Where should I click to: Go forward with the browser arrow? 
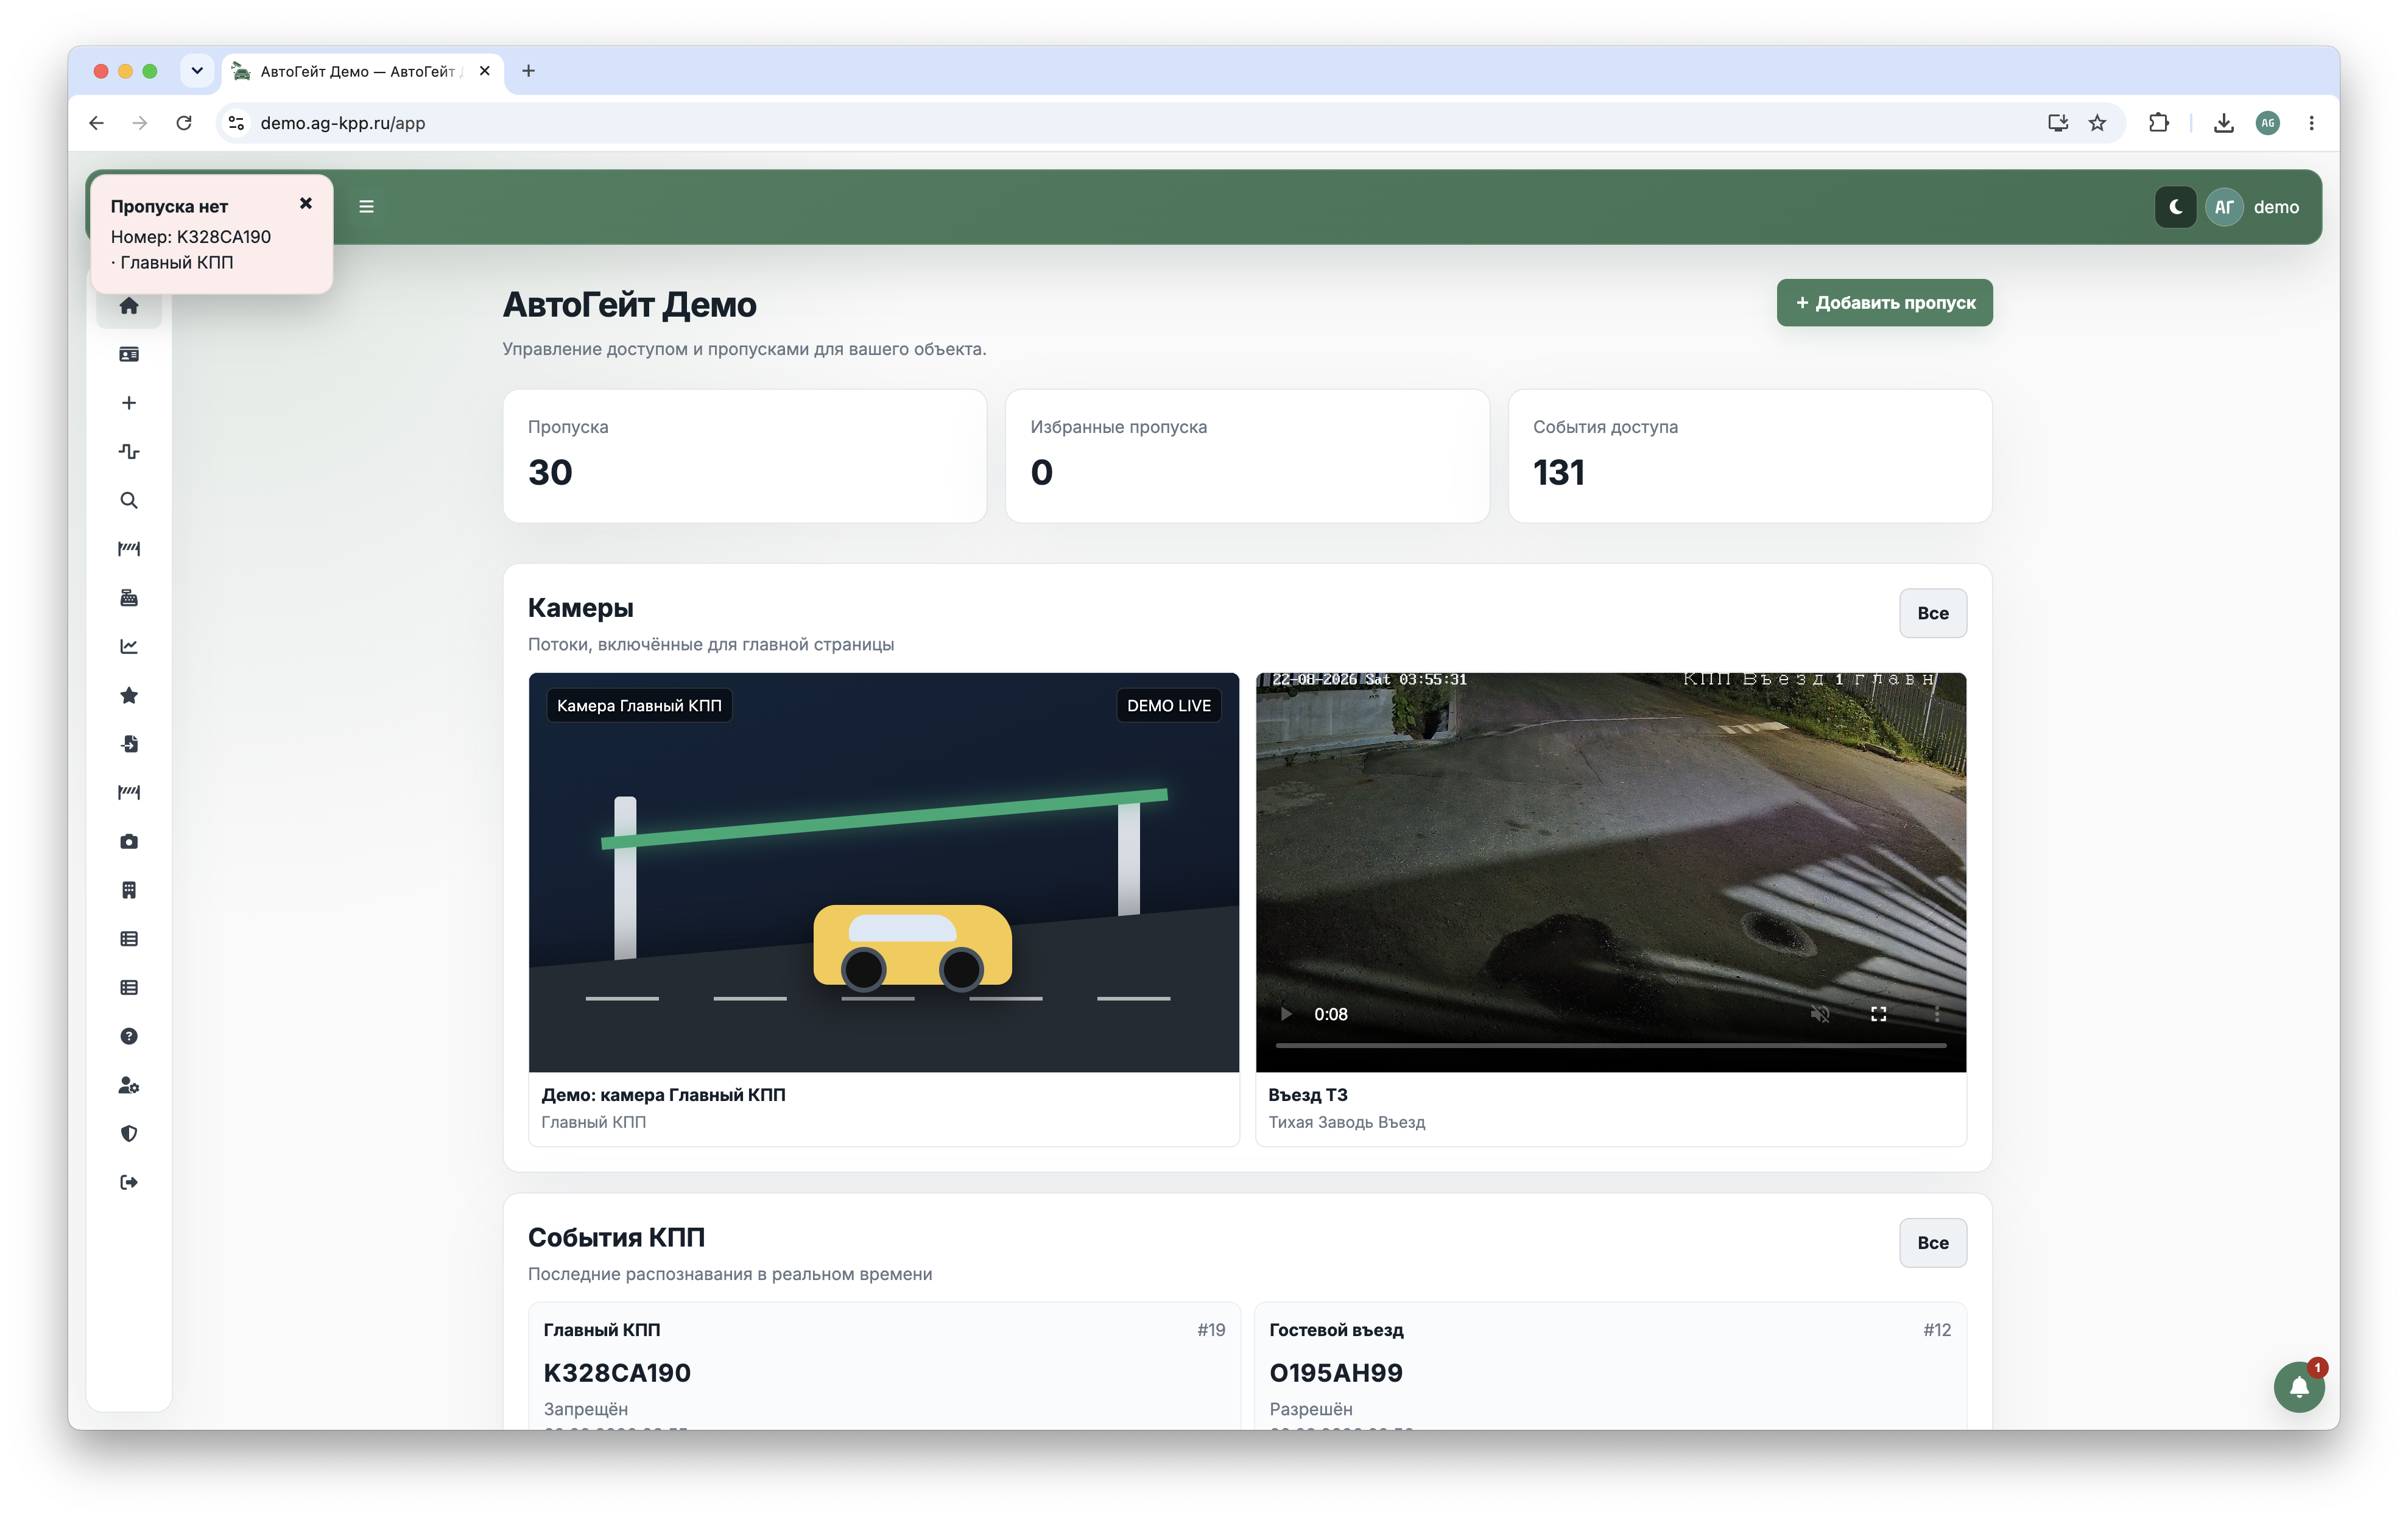point(140,123)
